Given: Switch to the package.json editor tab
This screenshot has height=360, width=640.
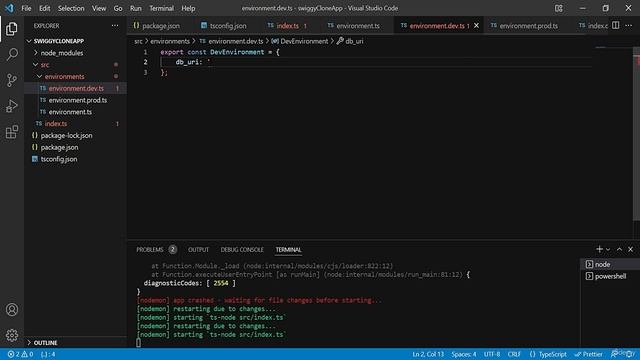Looking at the screenshot, I should [160, 25].
